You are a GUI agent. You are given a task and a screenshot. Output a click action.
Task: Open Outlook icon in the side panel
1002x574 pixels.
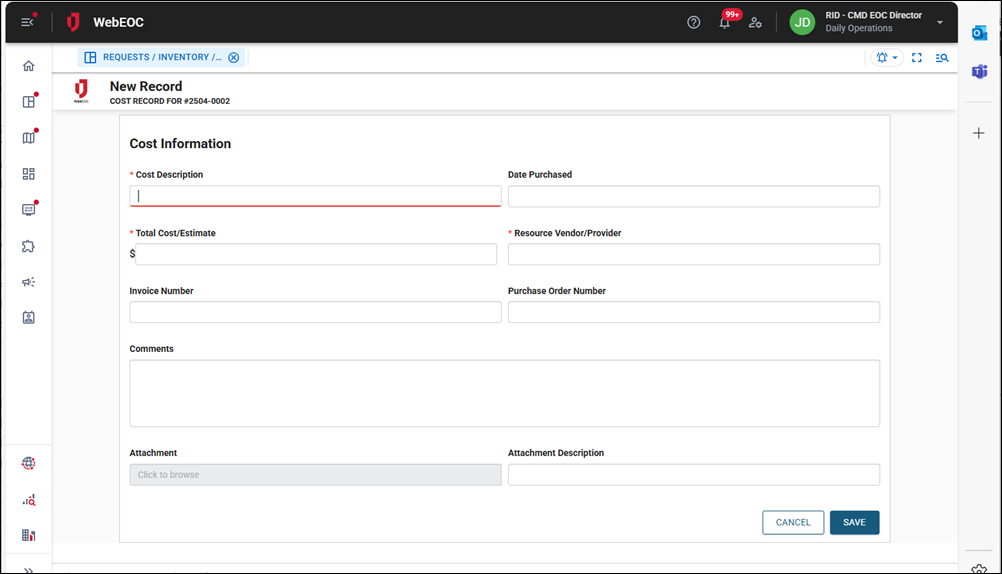[979, 33]
